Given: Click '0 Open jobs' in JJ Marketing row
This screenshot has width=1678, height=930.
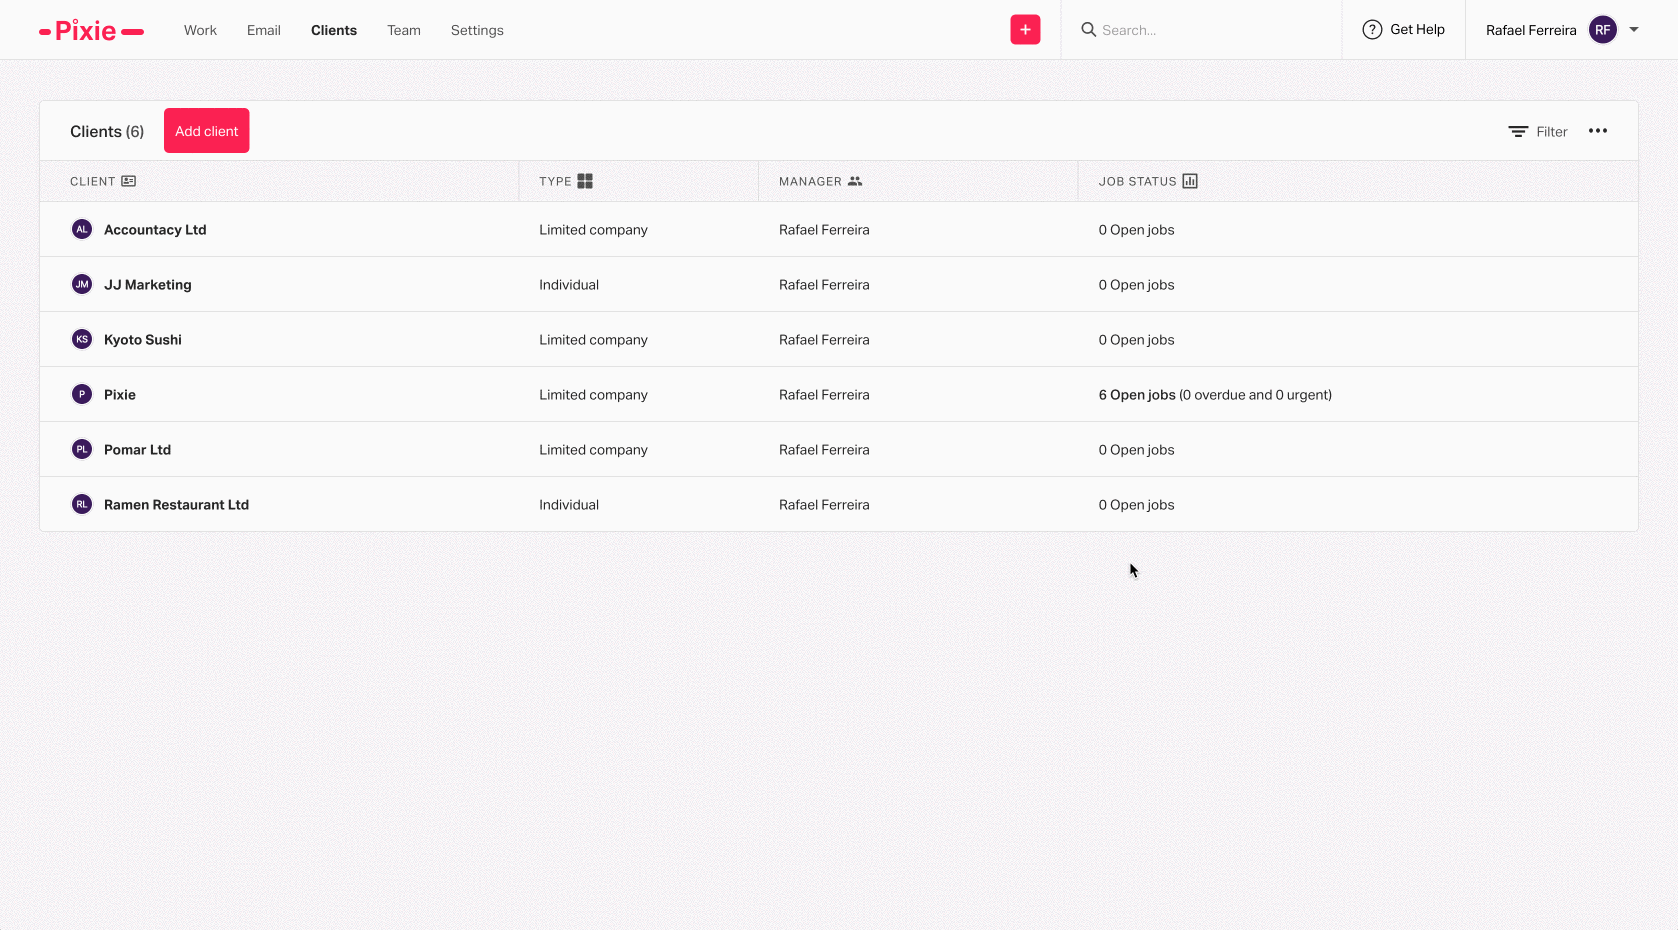Looking at the screenshot, I should pyautogui.click(x=1137, y=285).
